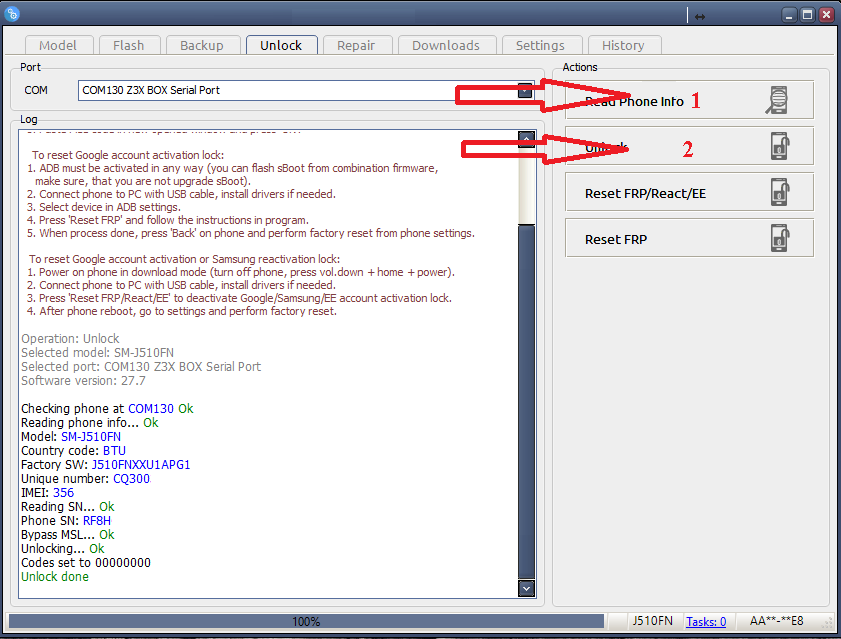
Task: Click the 'Unique number: CQ300' log line
Action: (x=86, y=479)
